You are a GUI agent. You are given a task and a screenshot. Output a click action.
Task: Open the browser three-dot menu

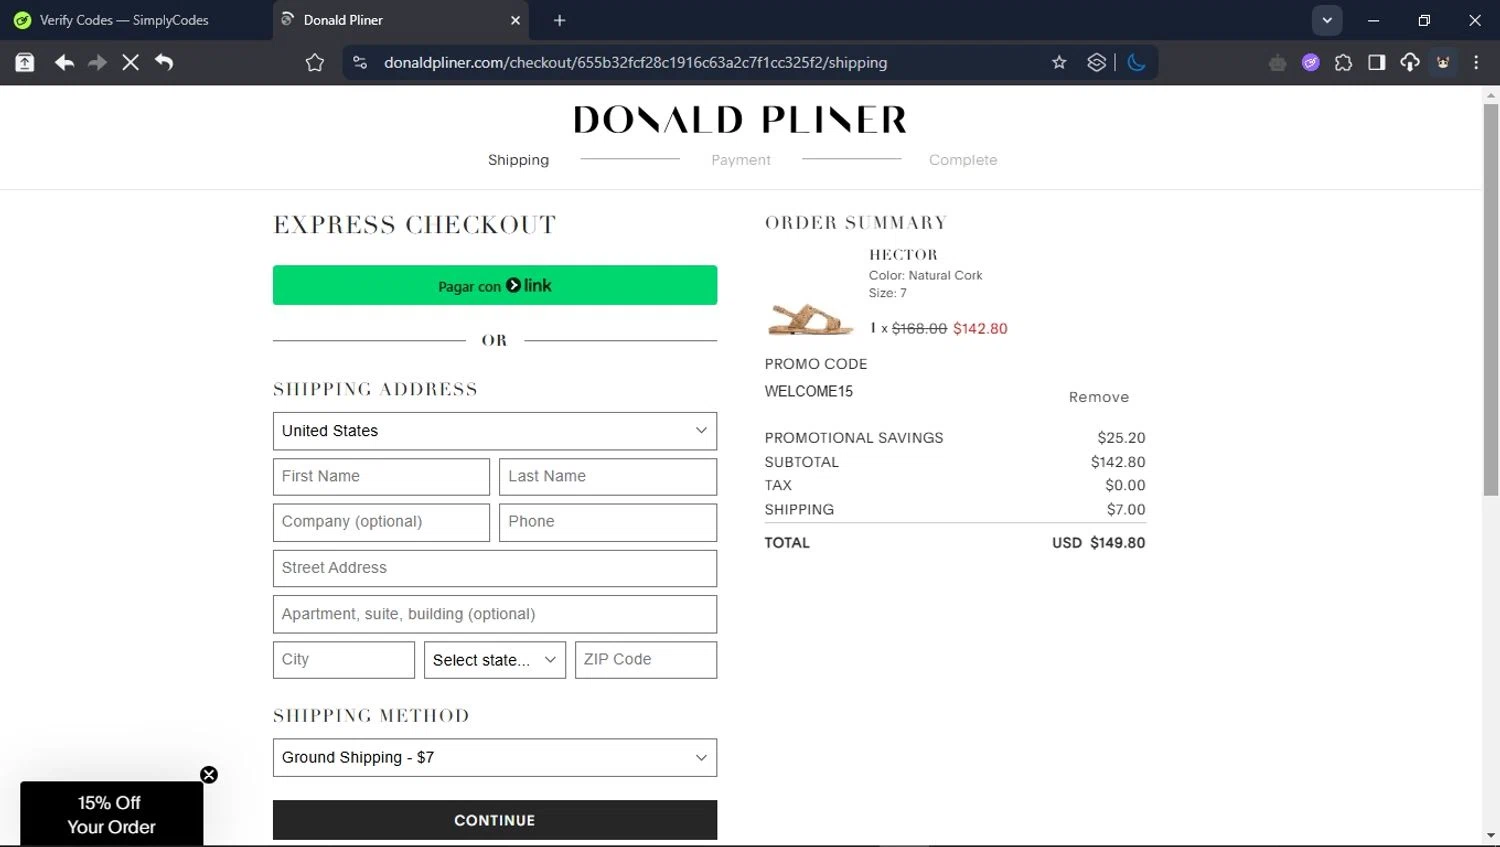pos(1476,63)
